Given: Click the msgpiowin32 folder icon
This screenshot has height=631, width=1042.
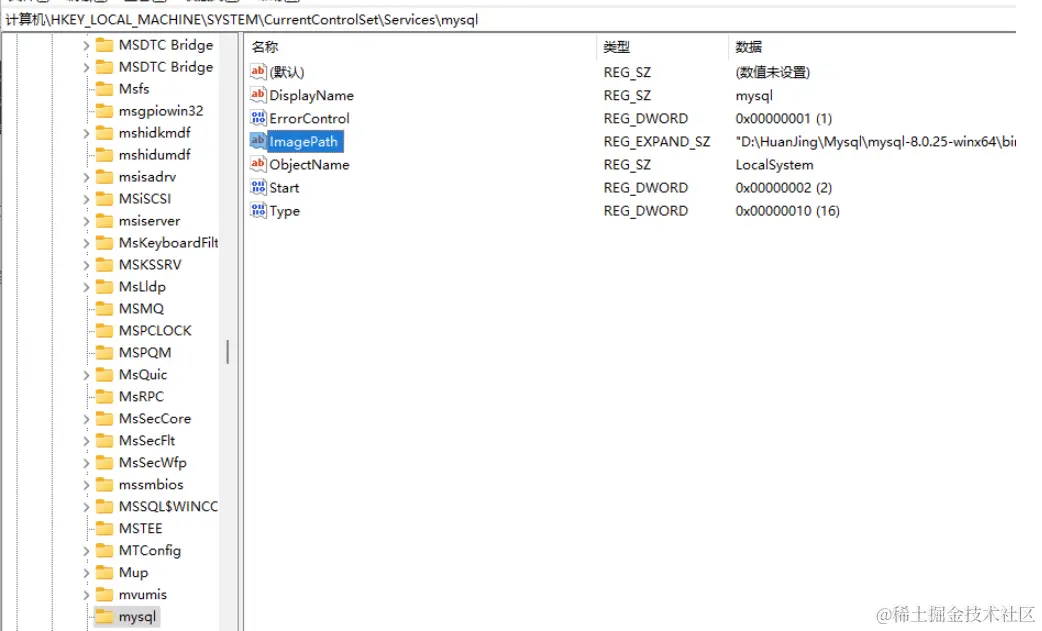Looking at the screenshot, I should pyautogui.click(x=104, y=110).
